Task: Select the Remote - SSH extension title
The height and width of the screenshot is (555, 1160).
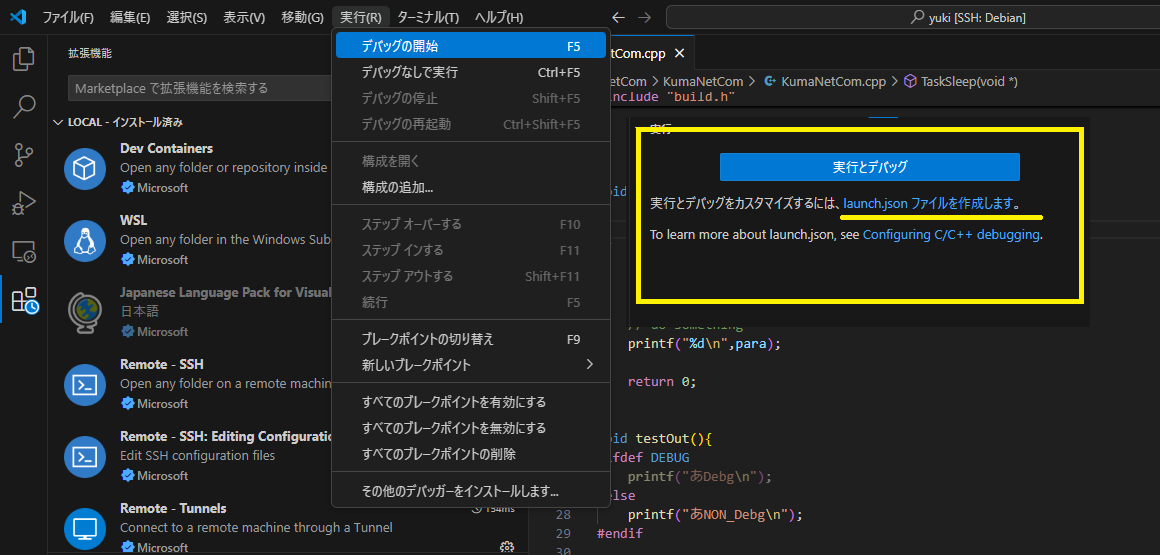Action: (161, 364)
